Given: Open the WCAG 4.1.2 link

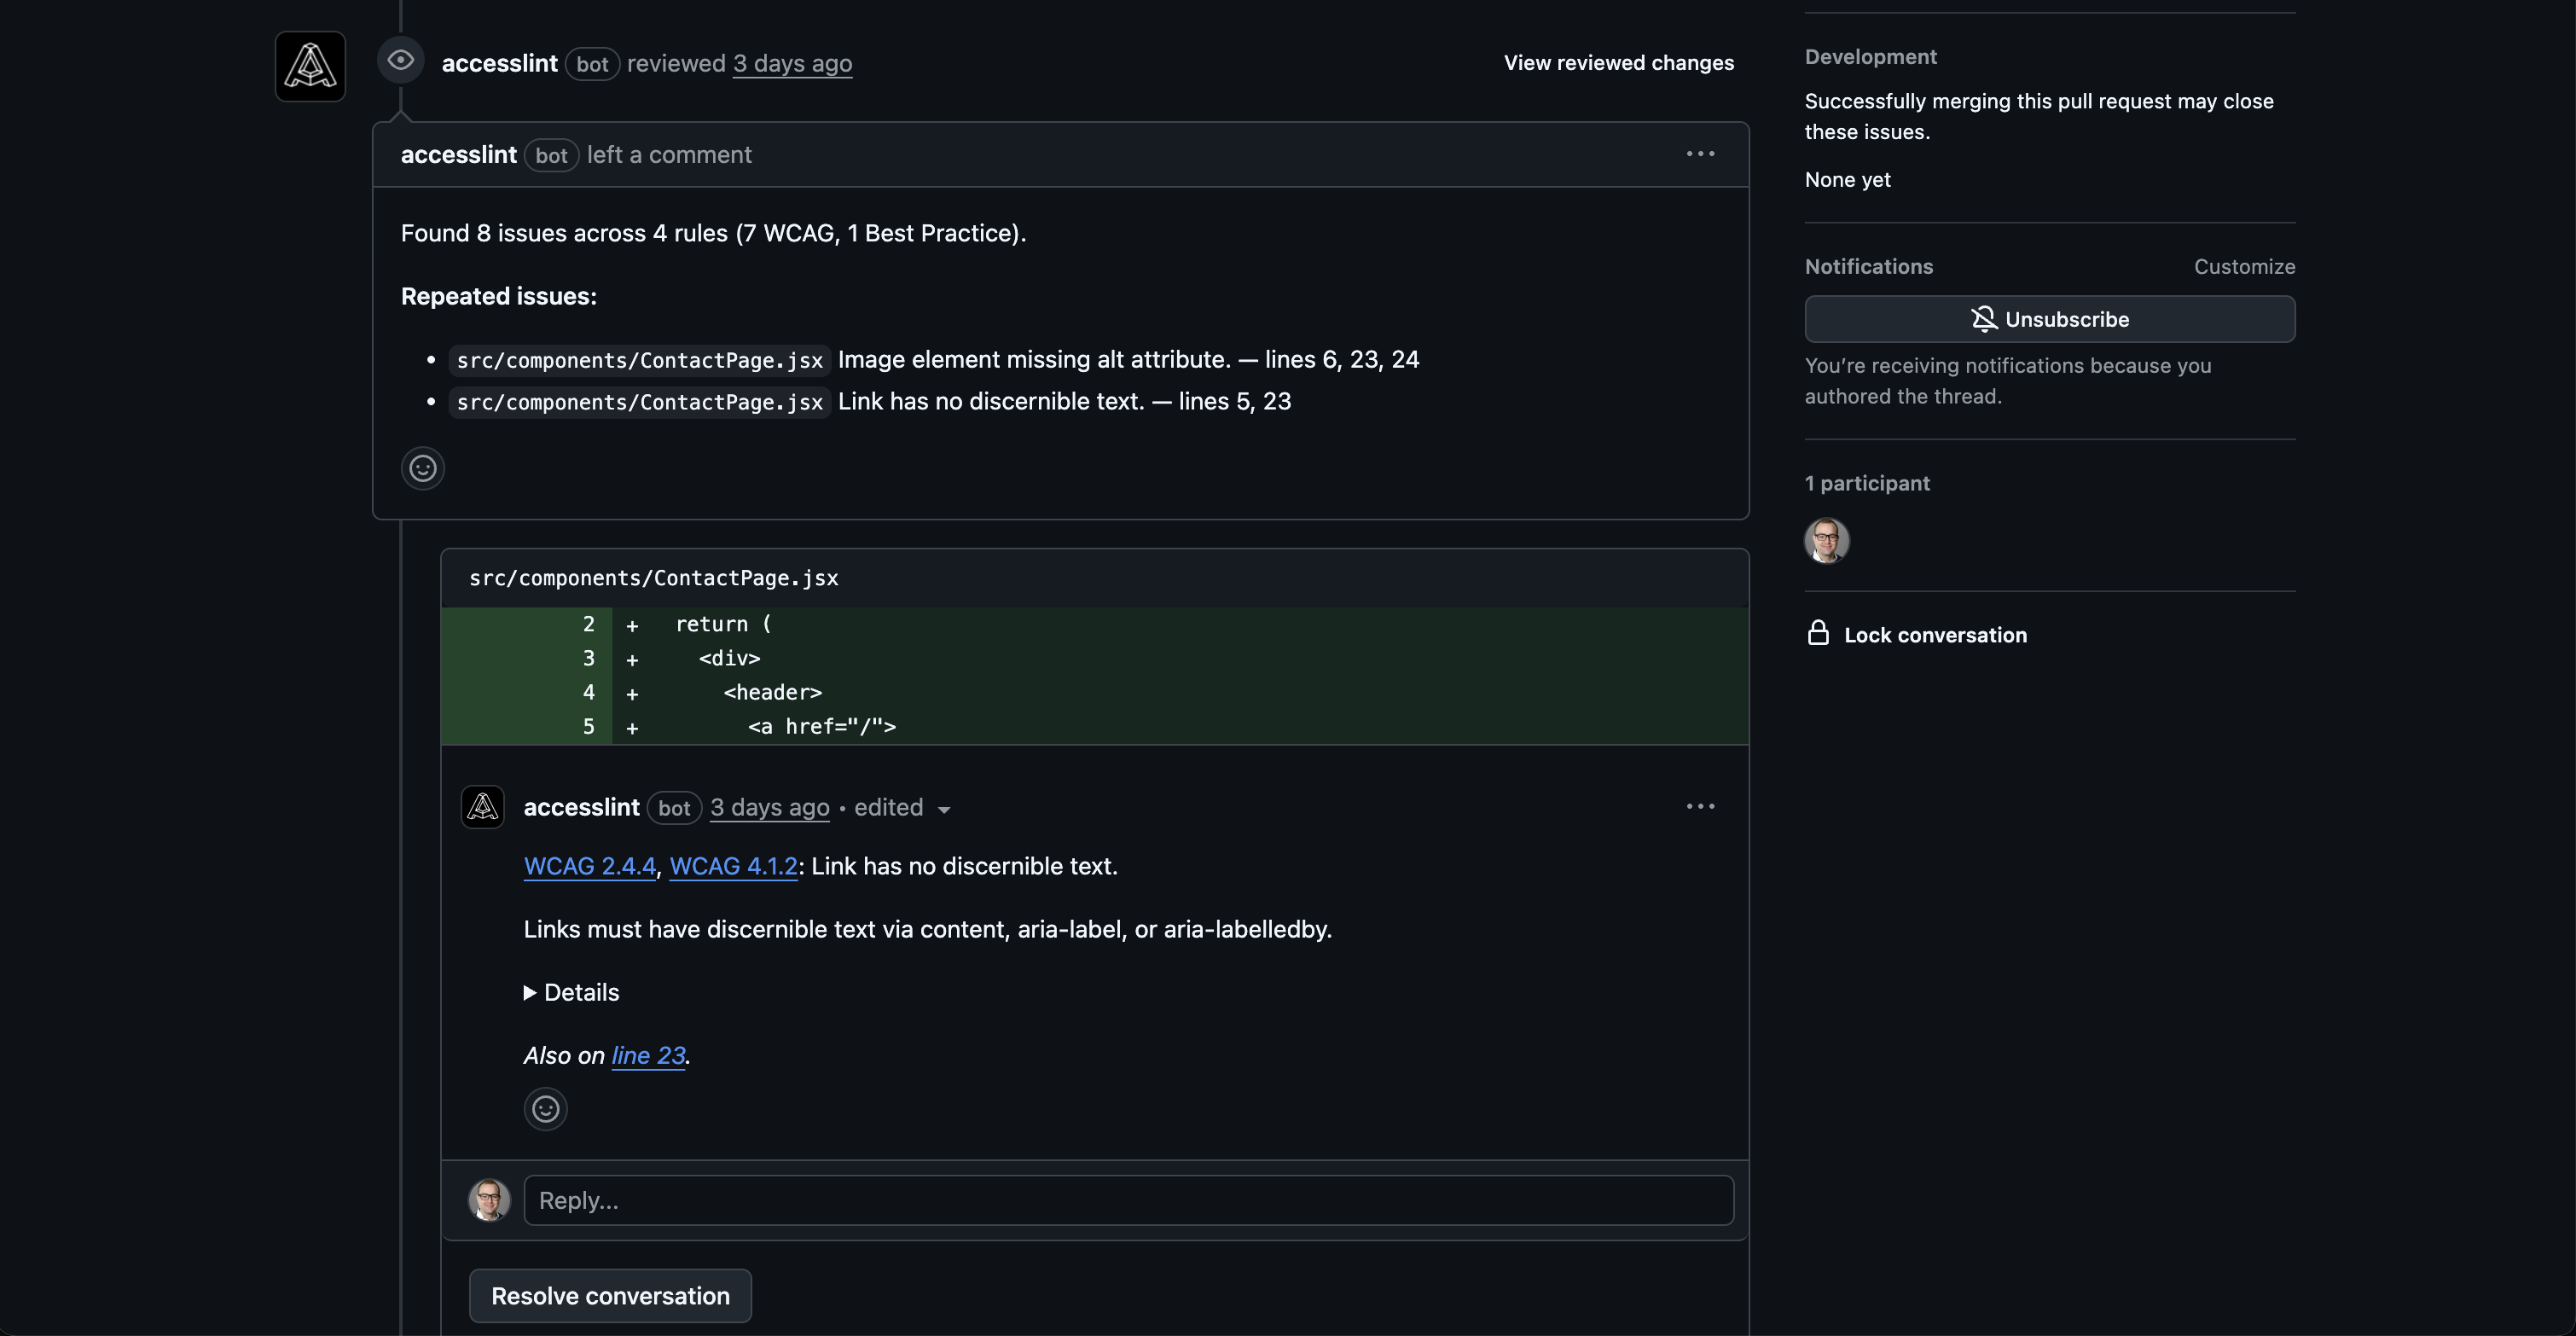Looking at the screenshot, I should pos(732,866).
